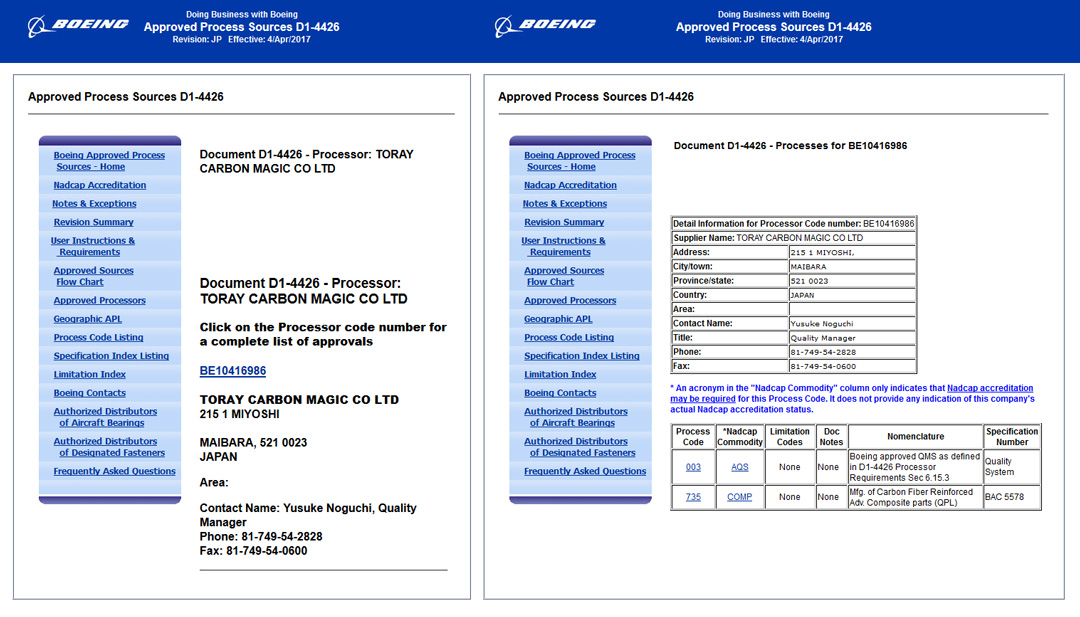Open User Instructions & Requirements, right page
Viewport: 1080px width, 617px height.
pos(563,247)
